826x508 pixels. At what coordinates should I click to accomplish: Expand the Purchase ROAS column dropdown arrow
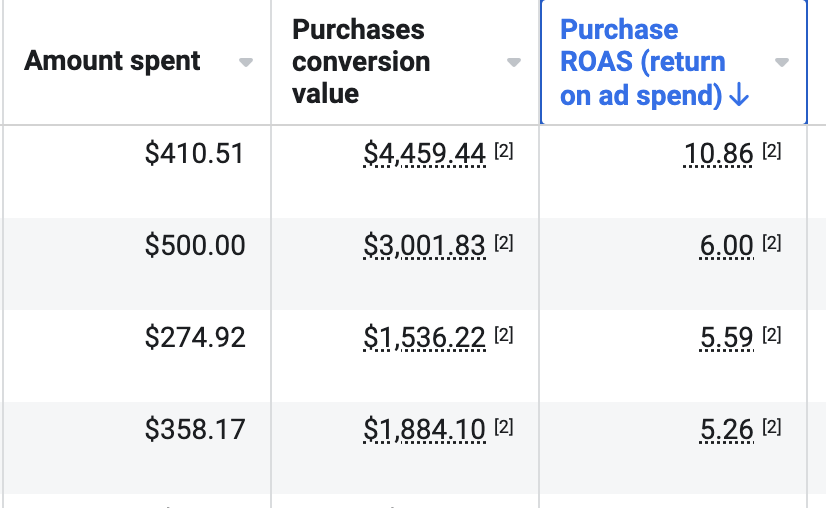(x=782, y=62)
